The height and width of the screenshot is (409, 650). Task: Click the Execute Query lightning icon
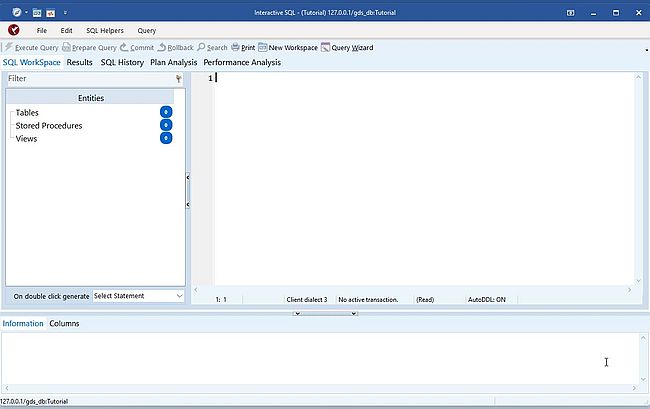(9, 47)
